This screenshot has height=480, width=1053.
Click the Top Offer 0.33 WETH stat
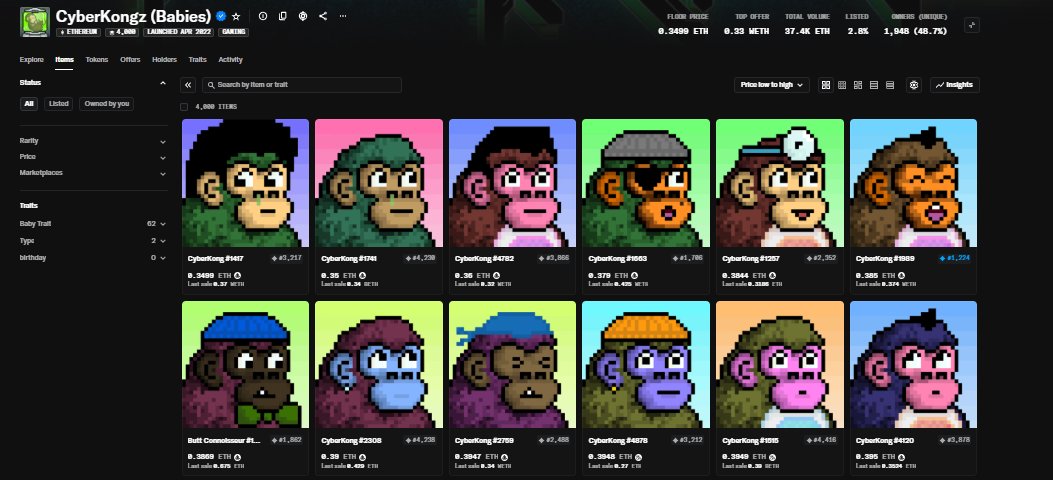tap(746, 24)
